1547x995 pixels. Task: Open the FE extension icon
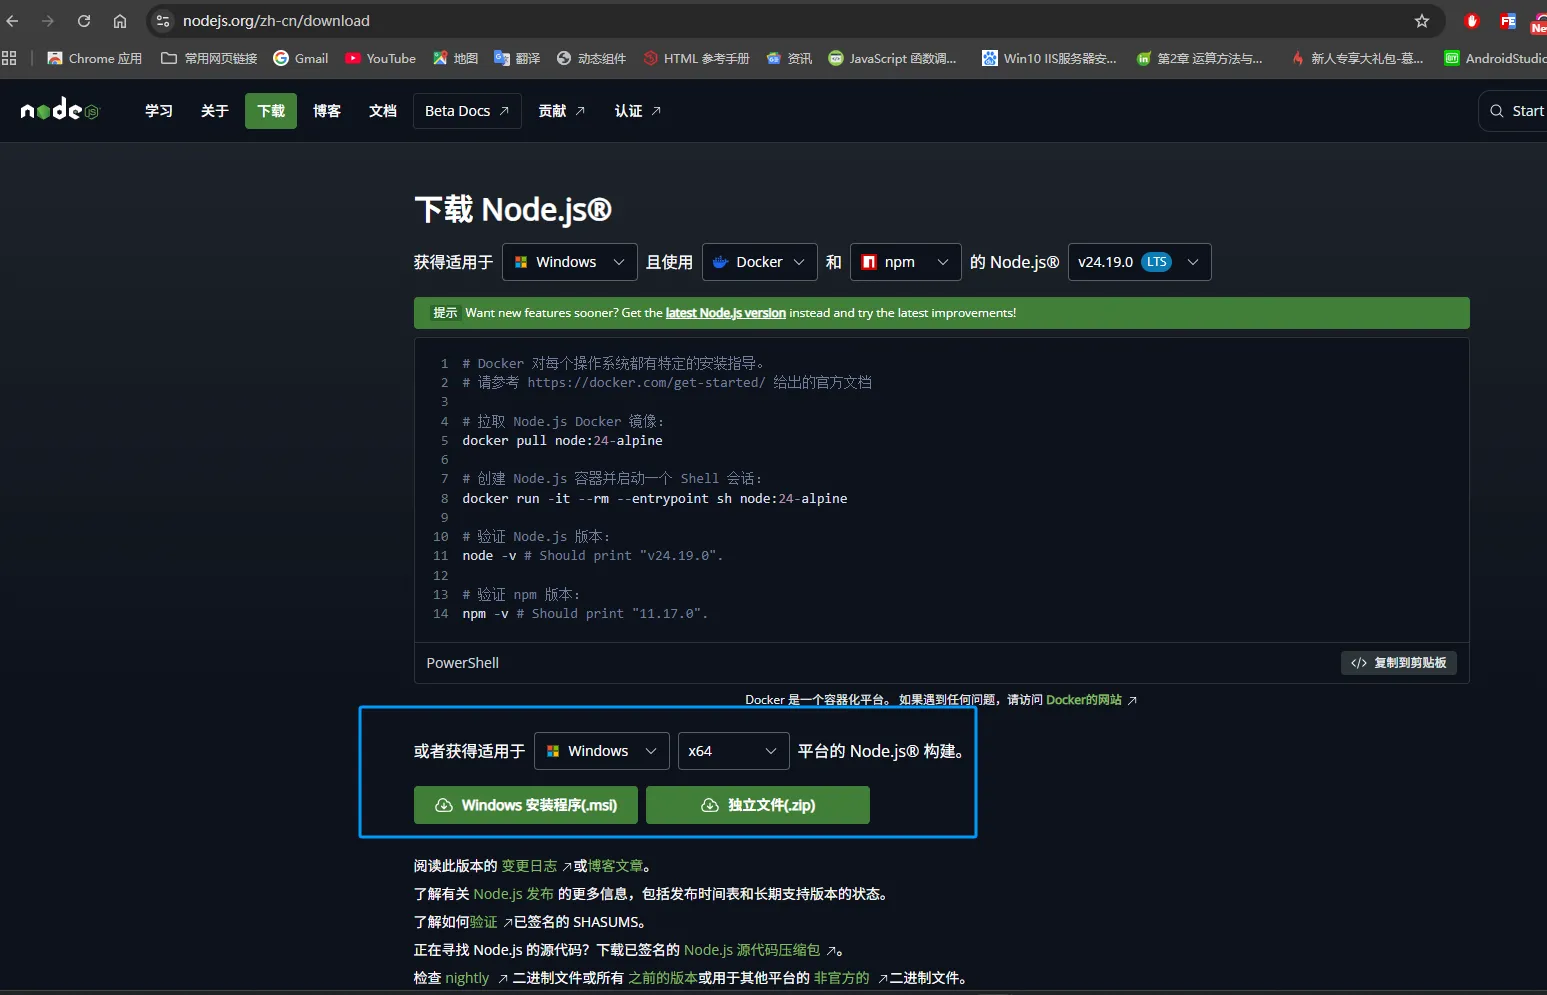(1508, 21)
